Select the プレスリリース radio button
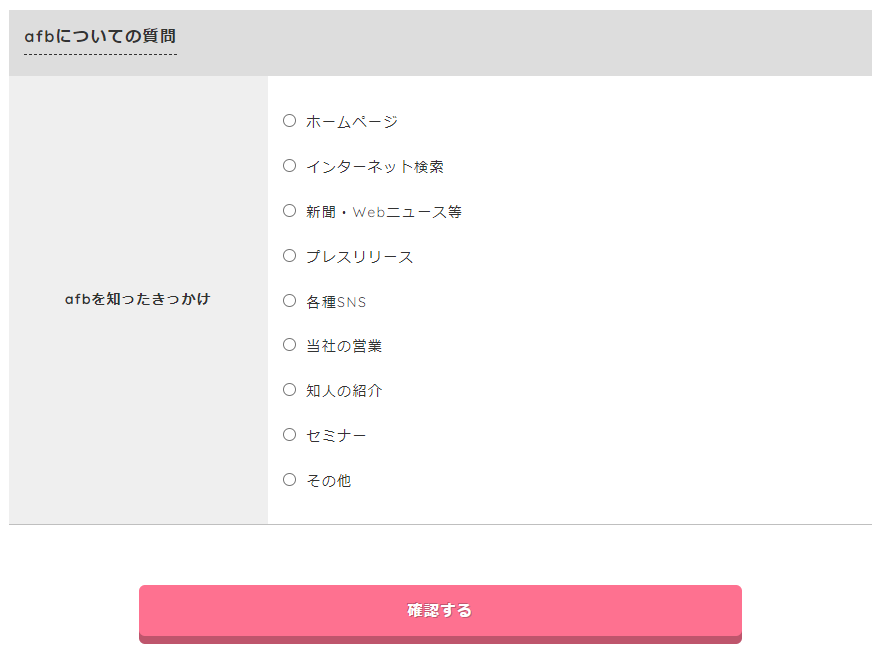Image resolution: width=885 pixels, height=657 pixels. coord(289,255)
